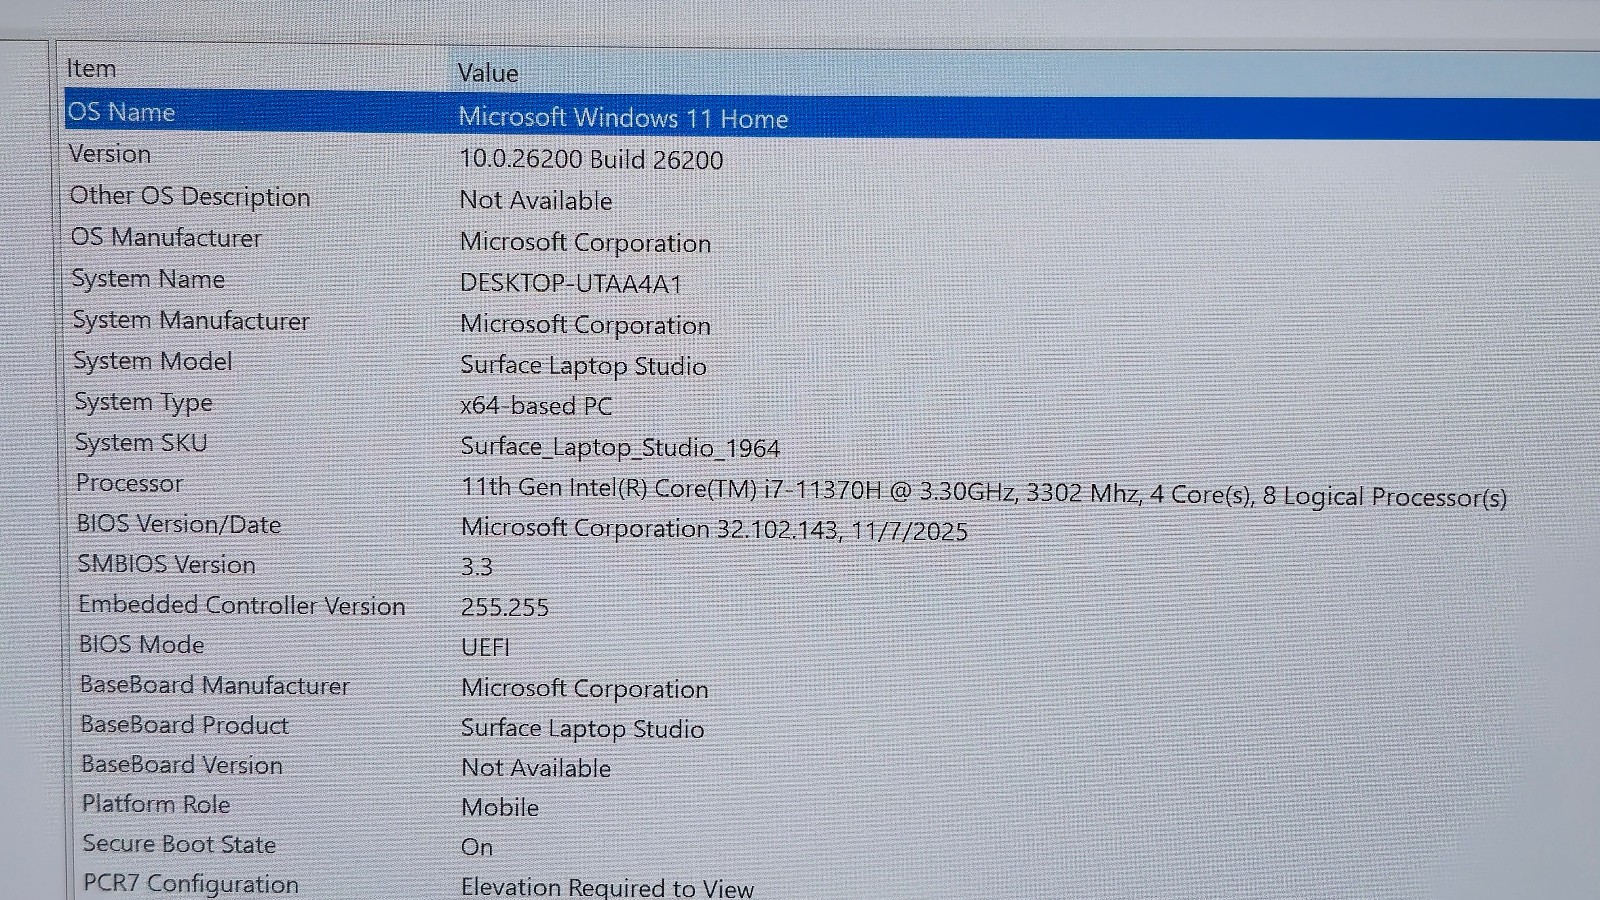Viewport: 1600px width, 900px height.
Task: Click Microsoft Corporation beside System Manufacturer
Action: [585, 325]
